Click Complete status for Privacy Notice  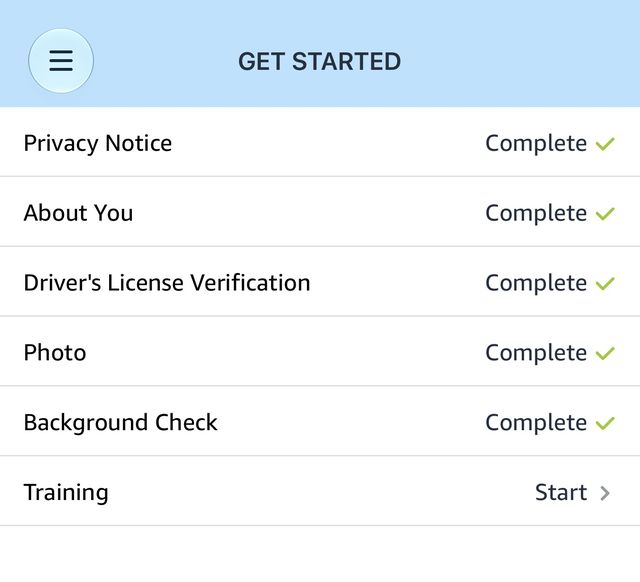click(x=536, y=144)
